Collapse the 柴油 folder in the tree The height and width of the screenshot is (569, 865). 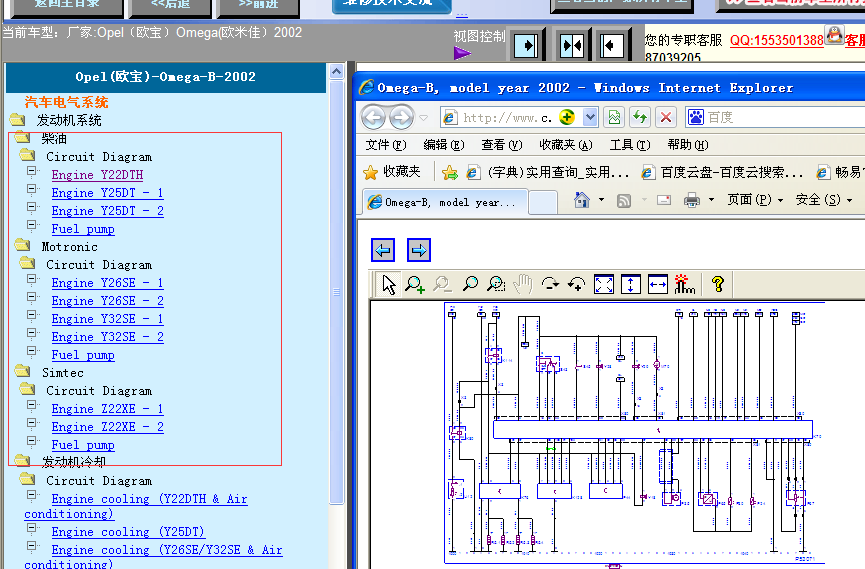[x=22, y=137]
